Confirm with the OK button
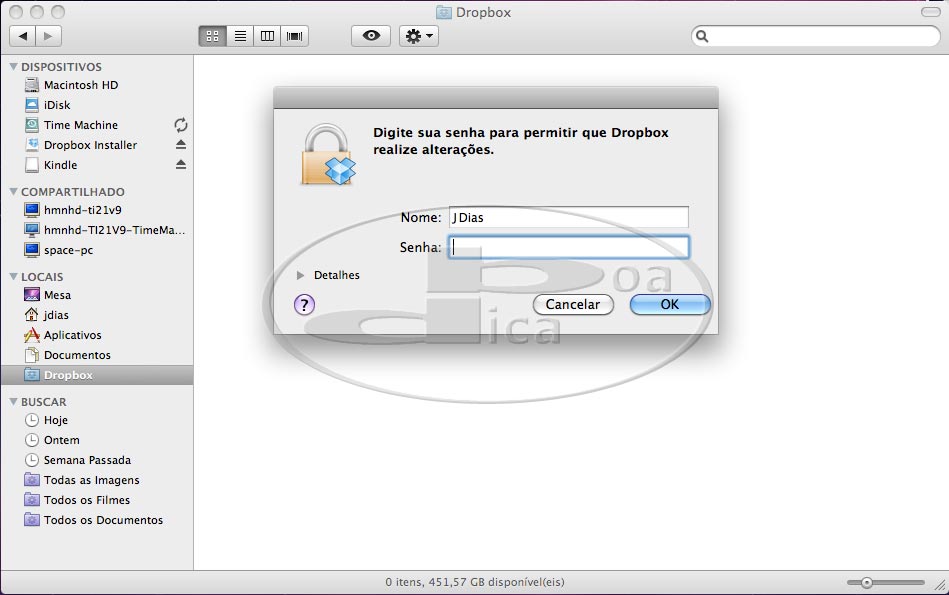 click(670, 304)
